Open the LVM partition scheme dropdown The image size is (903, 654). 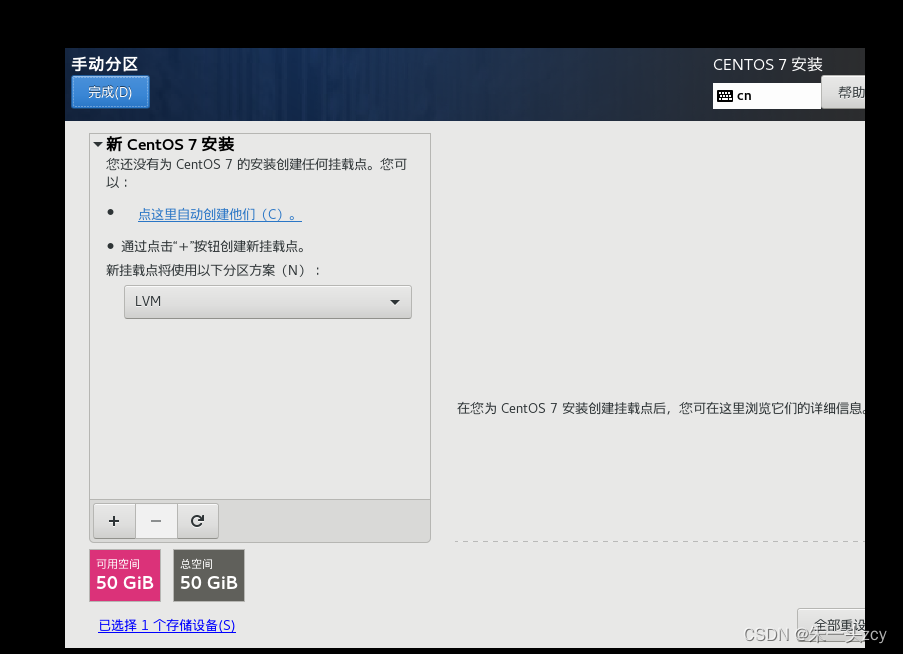(268, 302)
